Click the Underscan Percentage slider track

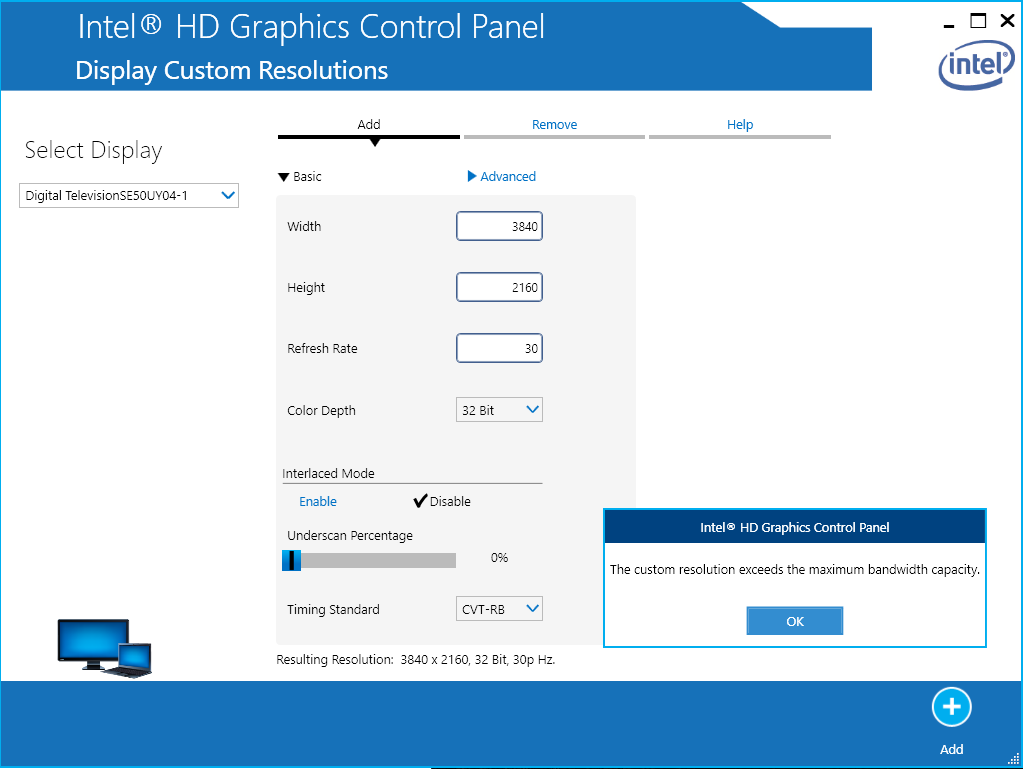pyautogui.click(x=369, y=560)
